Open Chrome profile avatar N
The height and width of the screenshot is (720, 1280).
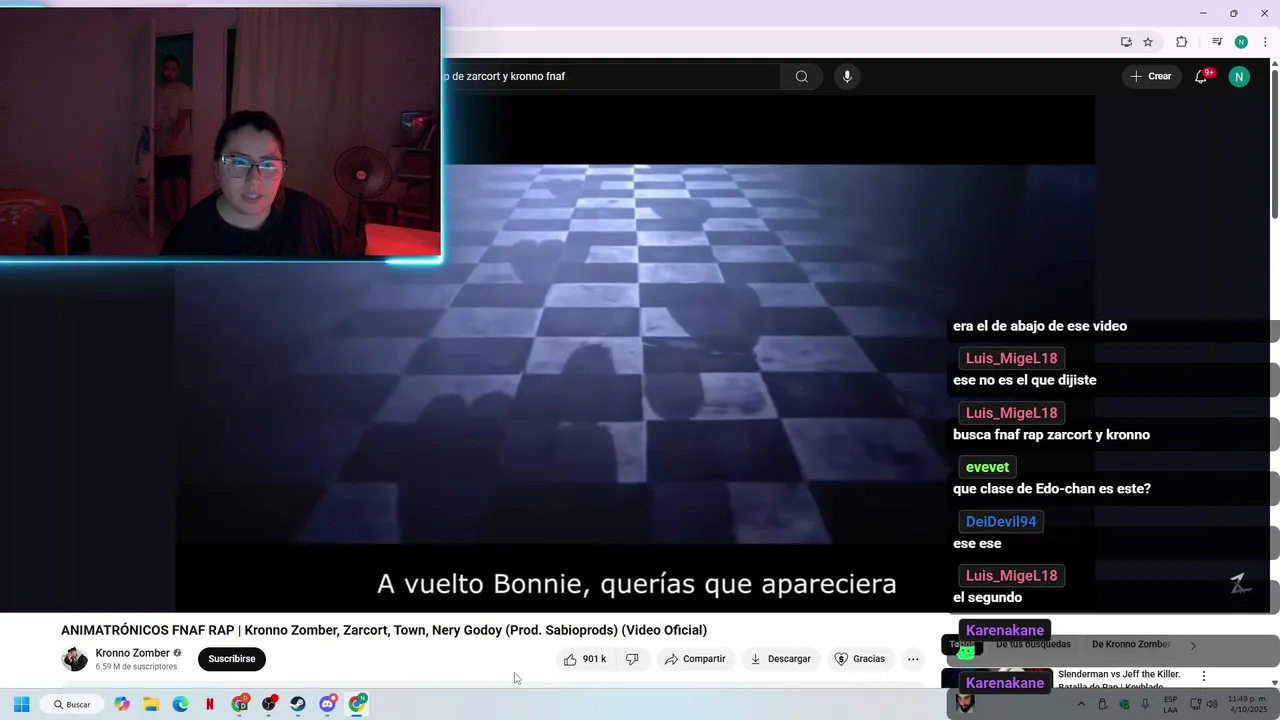[1241, 42]
